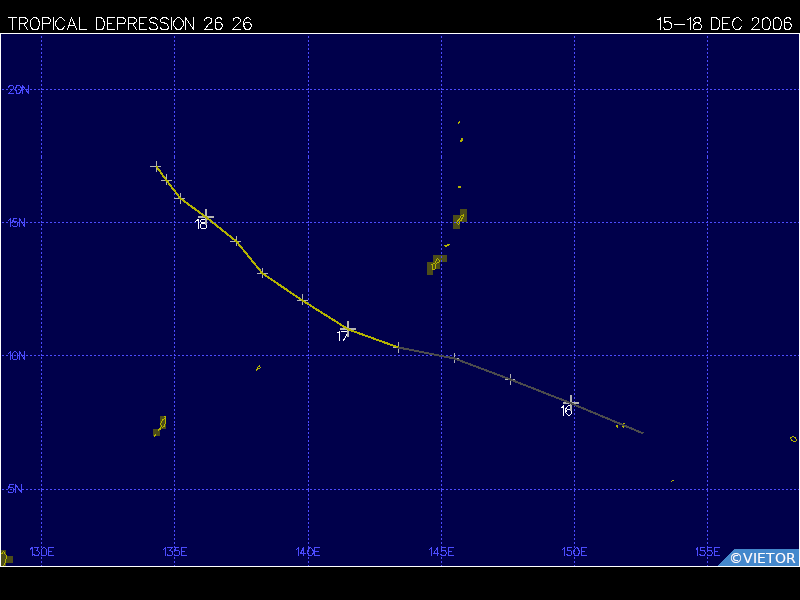Select the 155E longitude label
Screen dimensions: 800x600
(707, 551)
